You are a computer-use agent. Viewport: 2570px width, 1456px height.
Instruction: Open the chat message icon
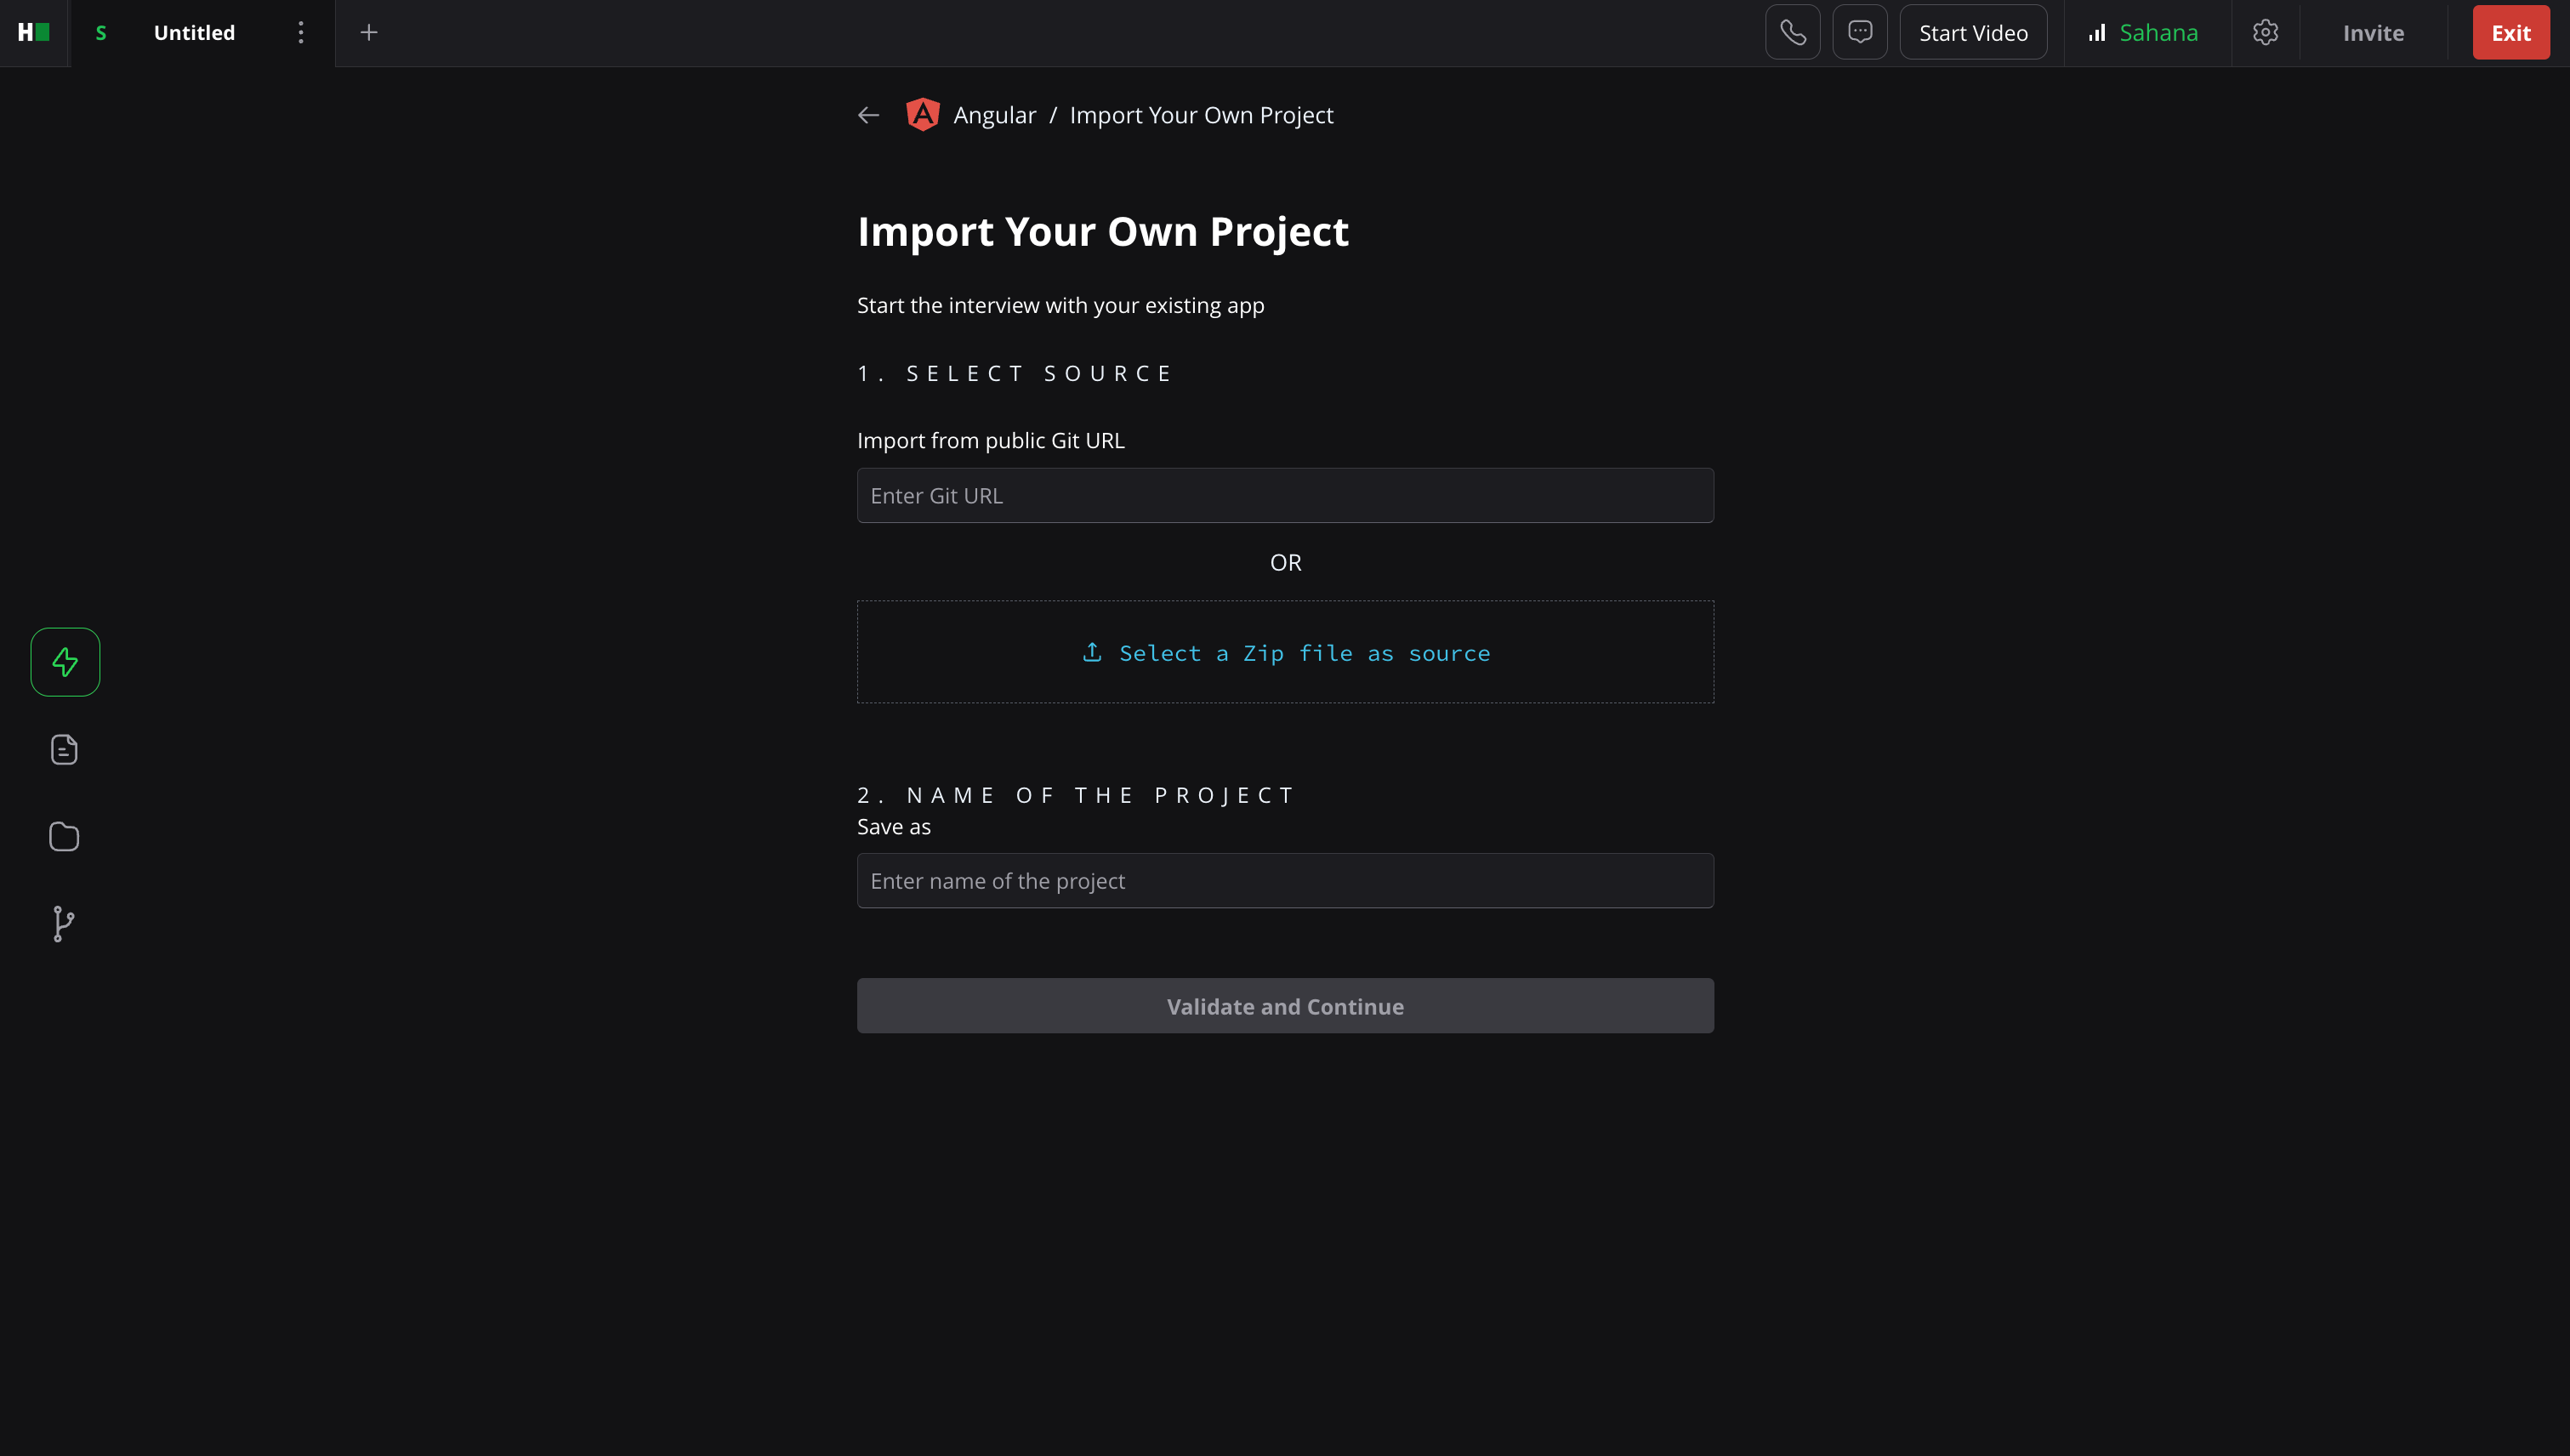(x=1859, y=32)
